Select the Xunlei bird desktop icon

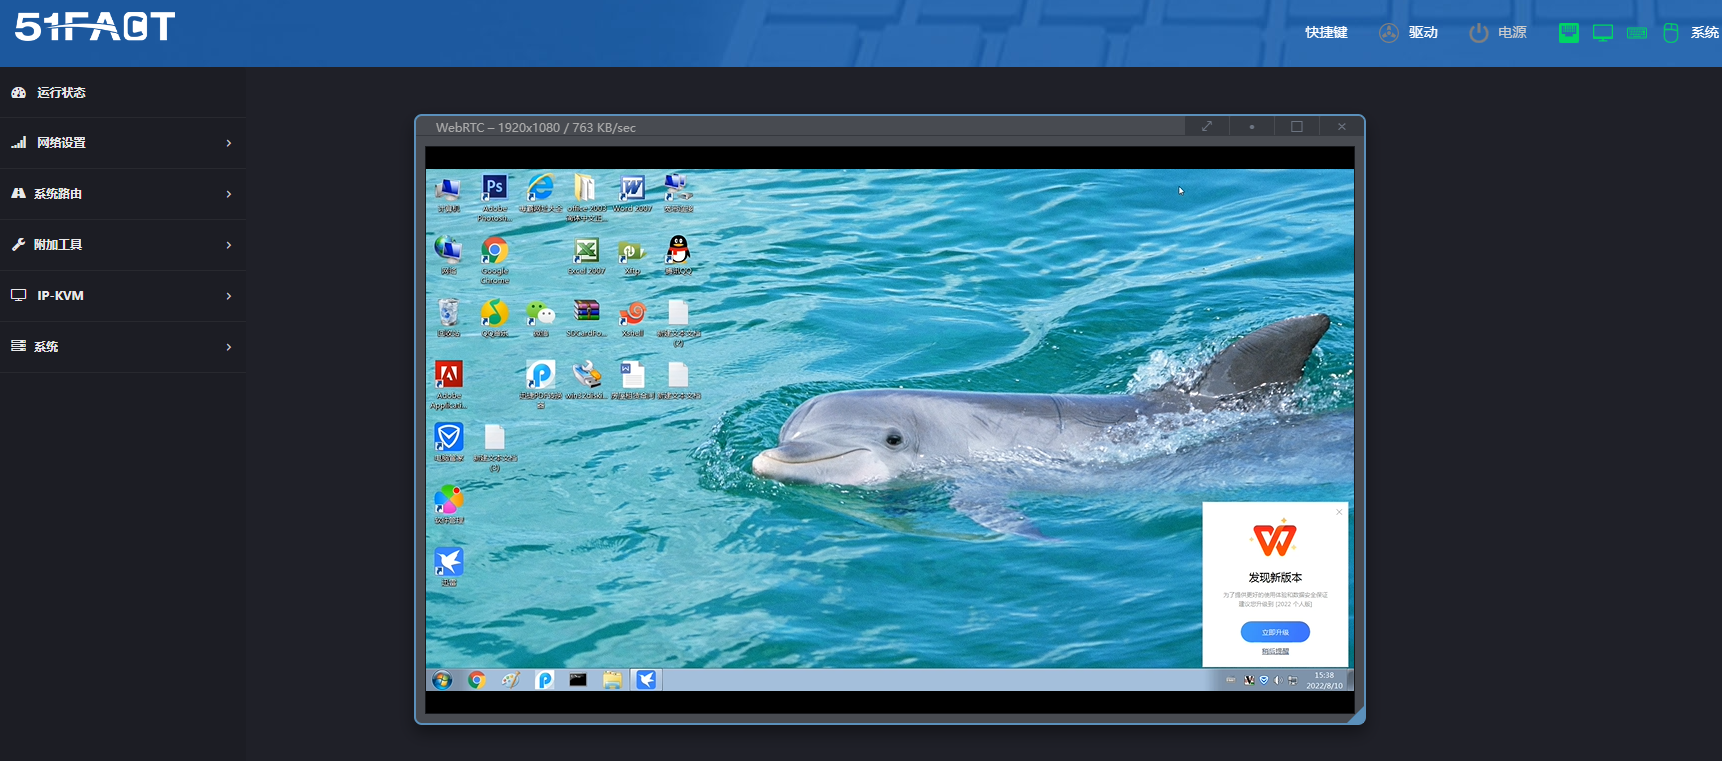click(448, 565)
